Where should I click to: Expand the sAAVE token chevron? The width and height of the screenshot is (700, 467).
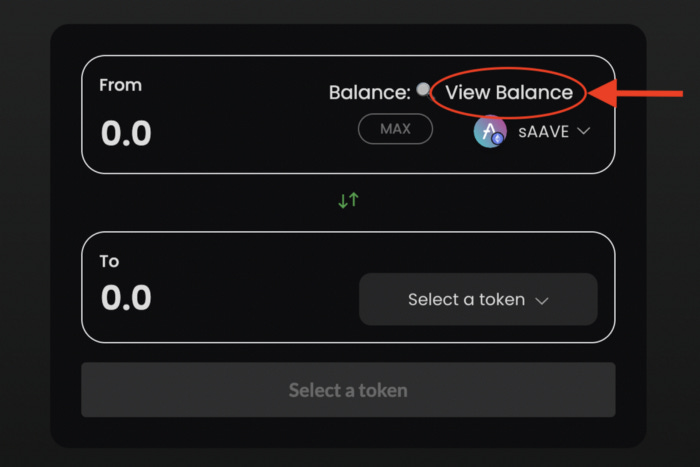[583, 131]
